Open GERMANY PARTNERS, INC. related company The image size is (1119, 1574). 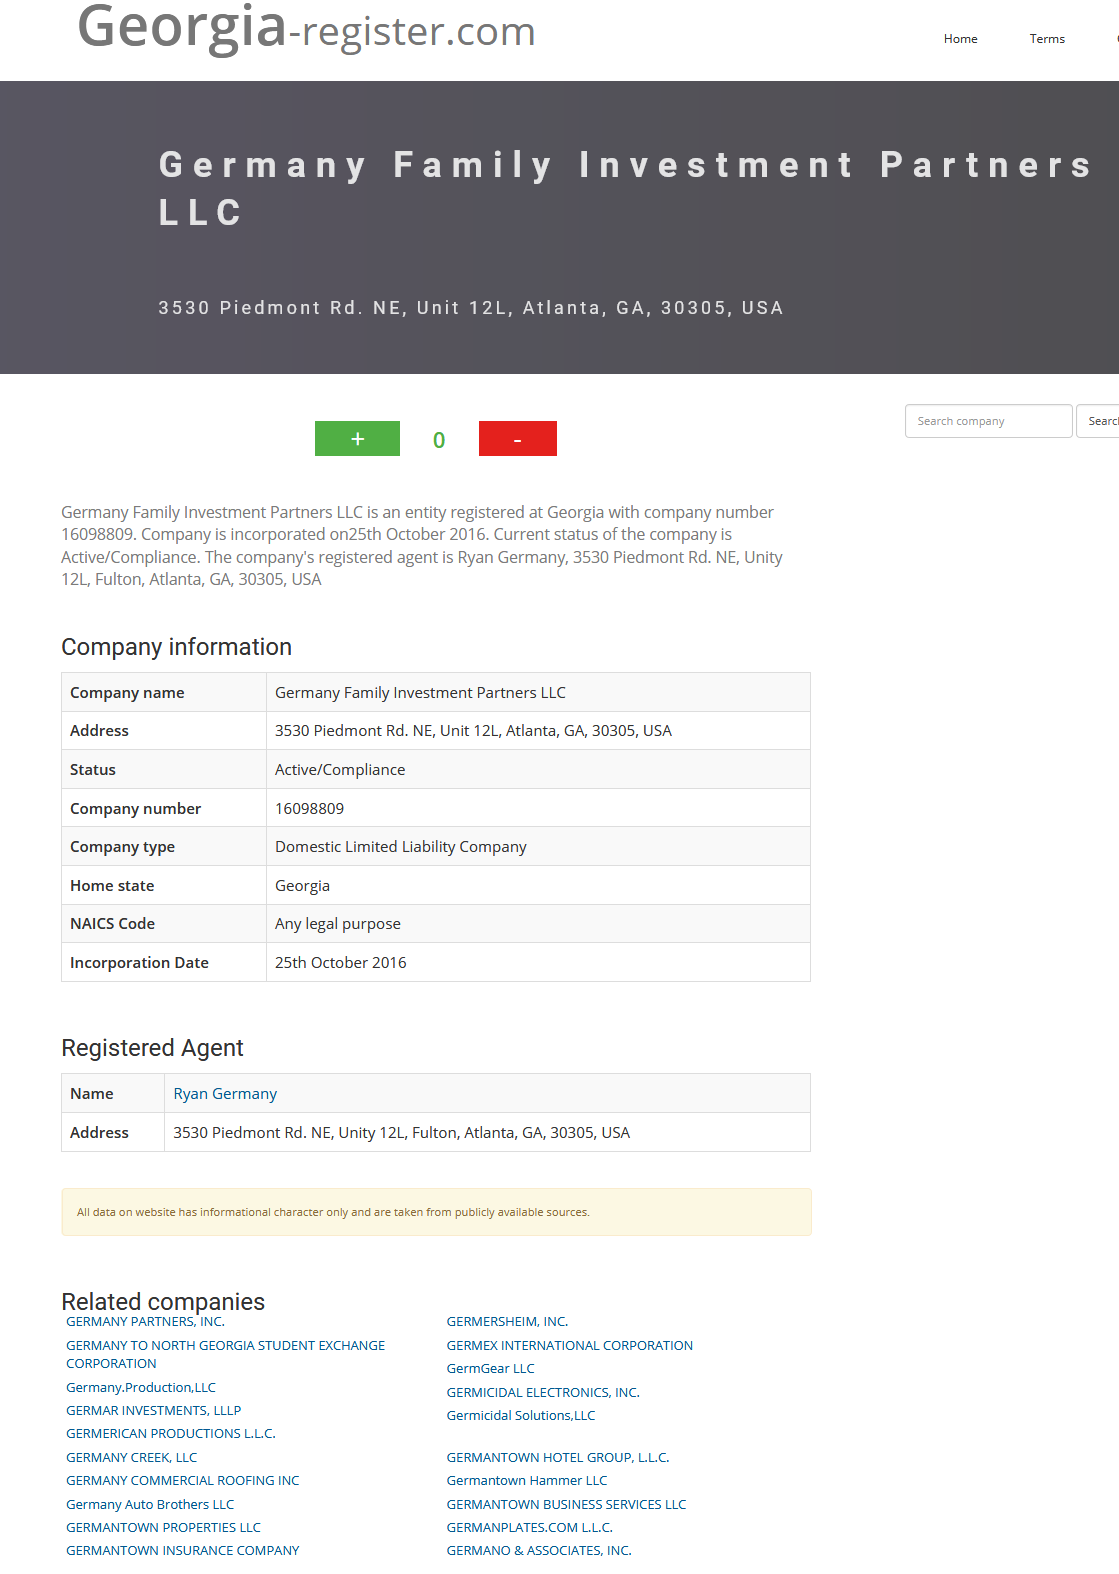click(x=145, y=1322)
